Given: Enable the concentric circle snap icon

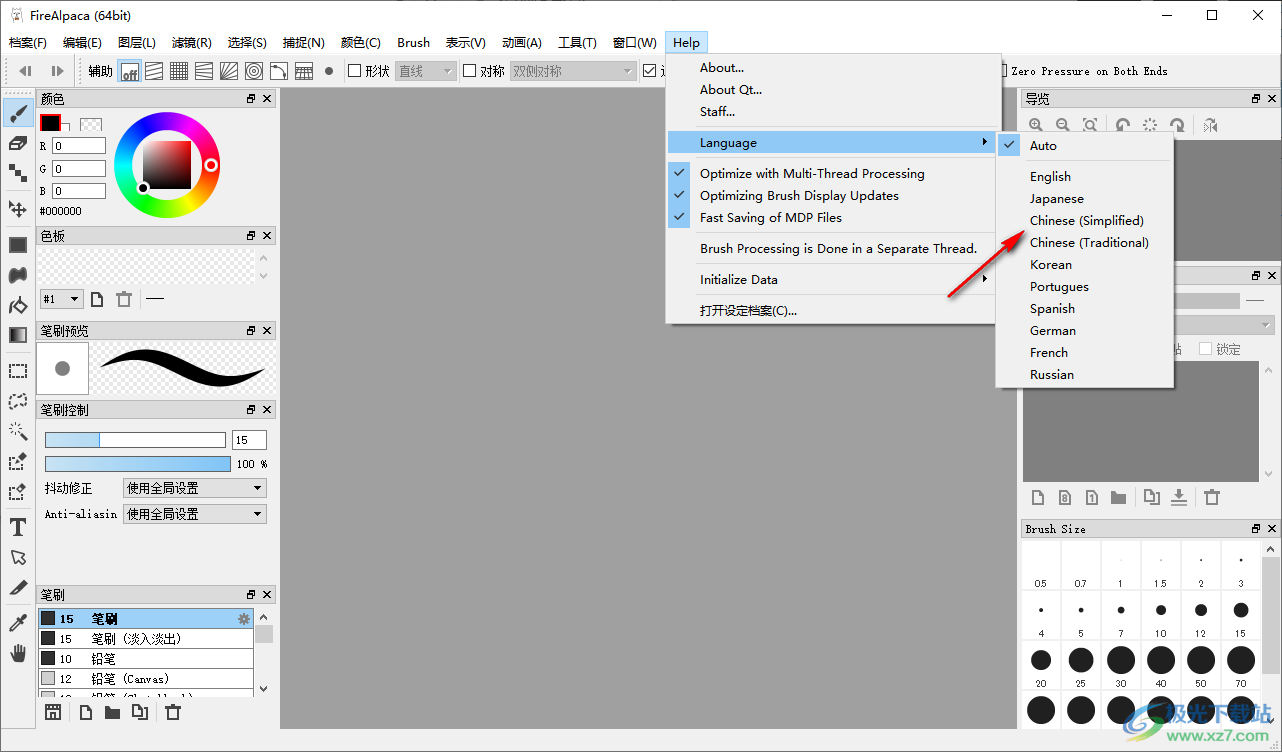Looking at the screenshot, I should pos(254,71).
